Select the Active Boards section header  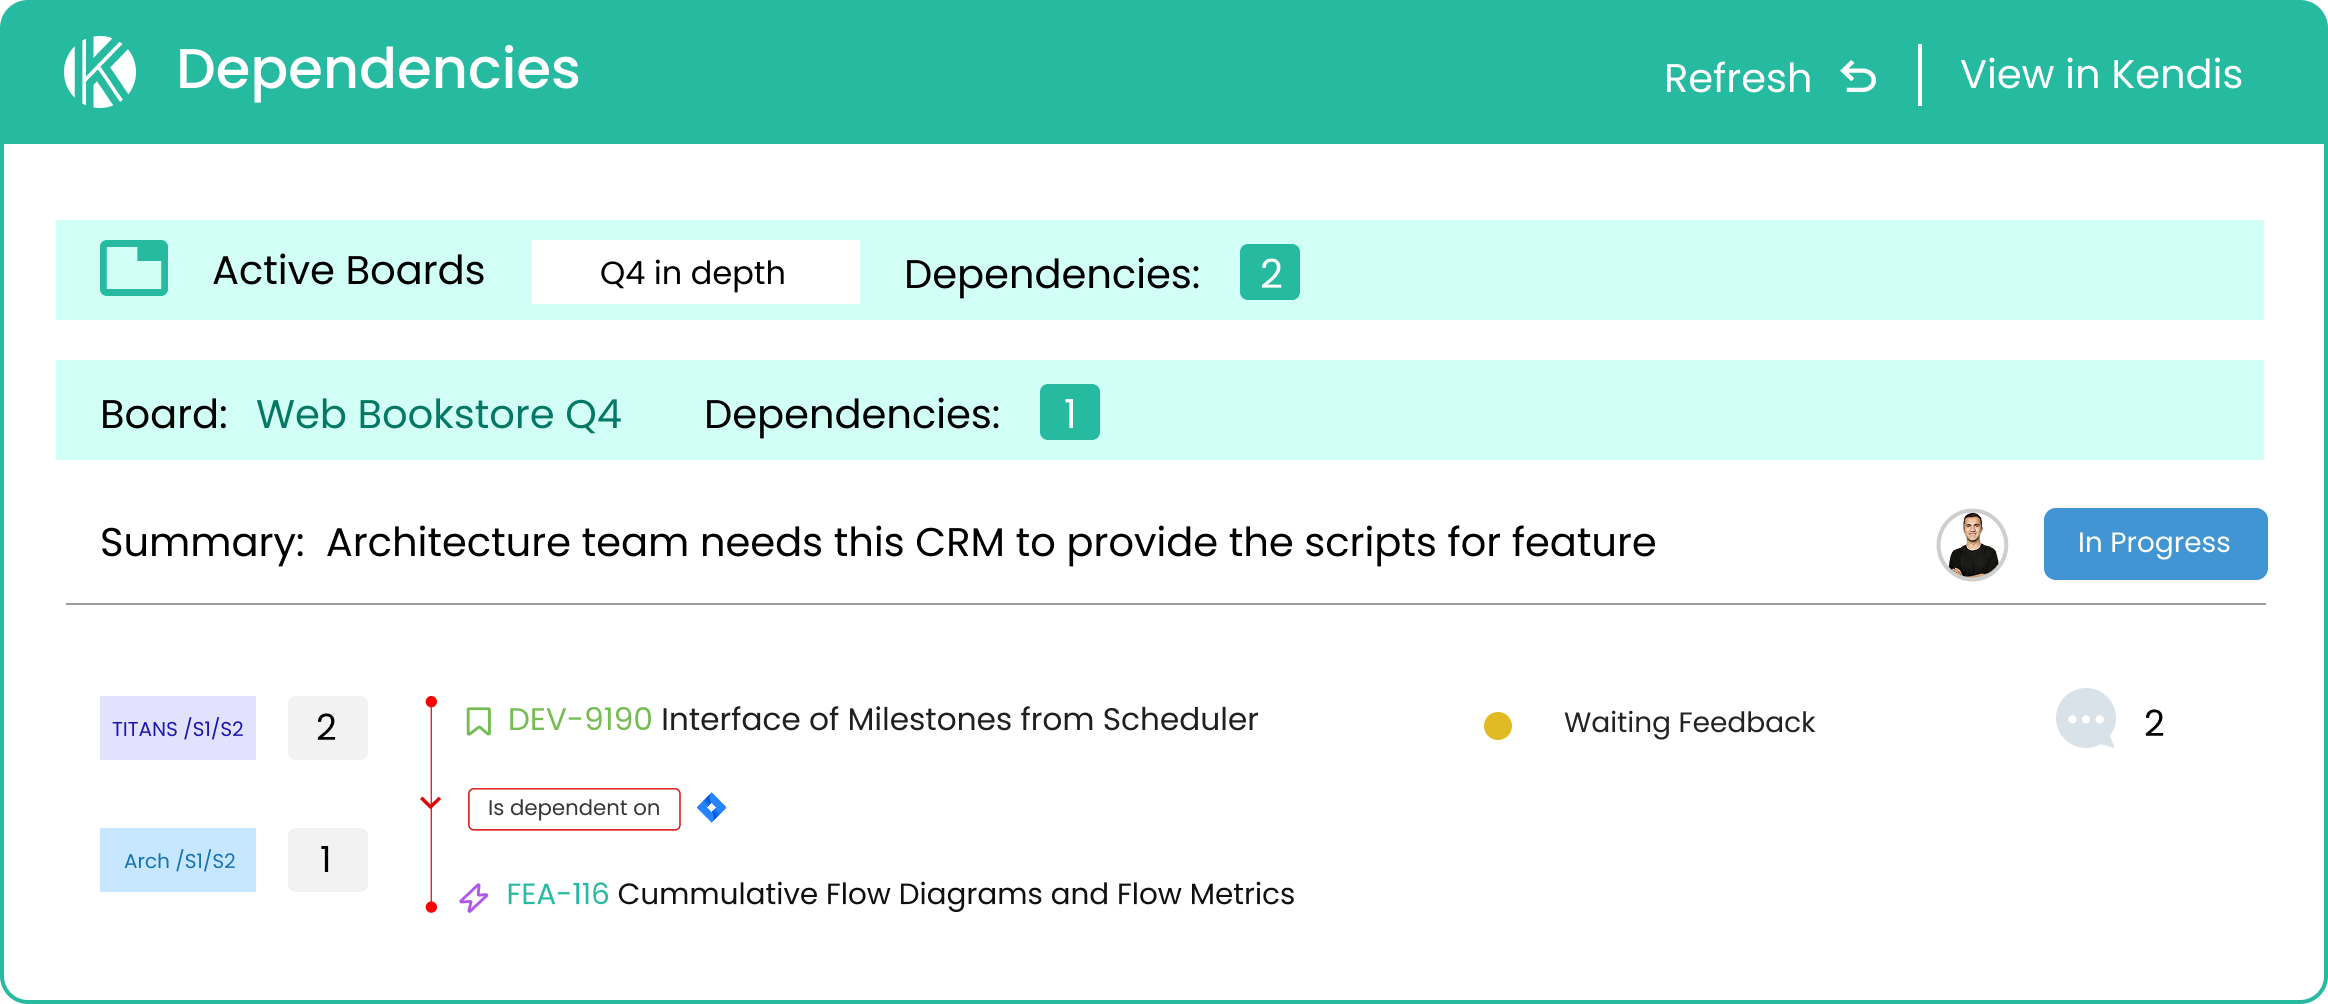pyautogui.click(x=347, y=269)
